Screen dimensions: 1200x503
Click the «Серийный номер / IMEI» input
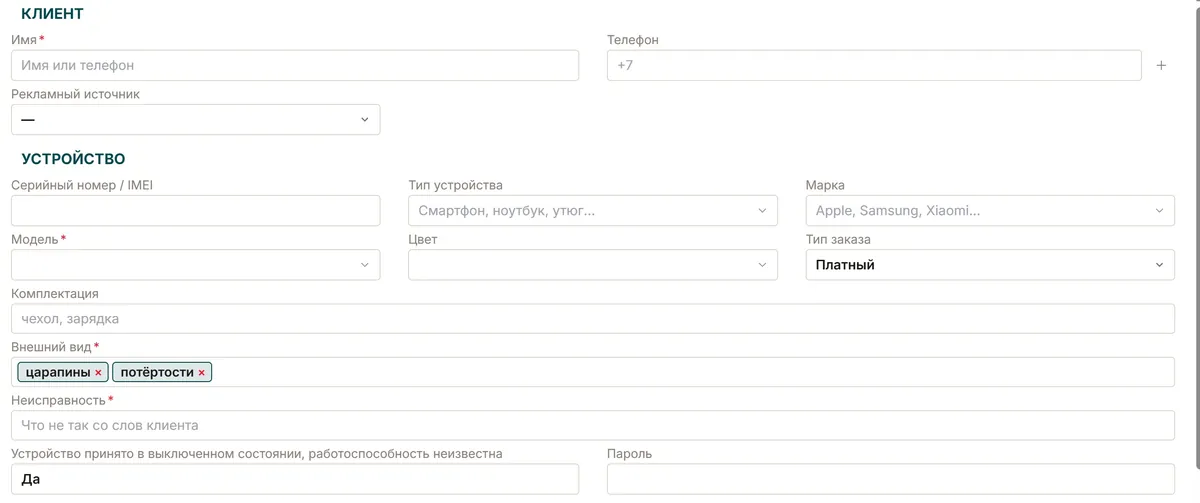tap(196, 211)
